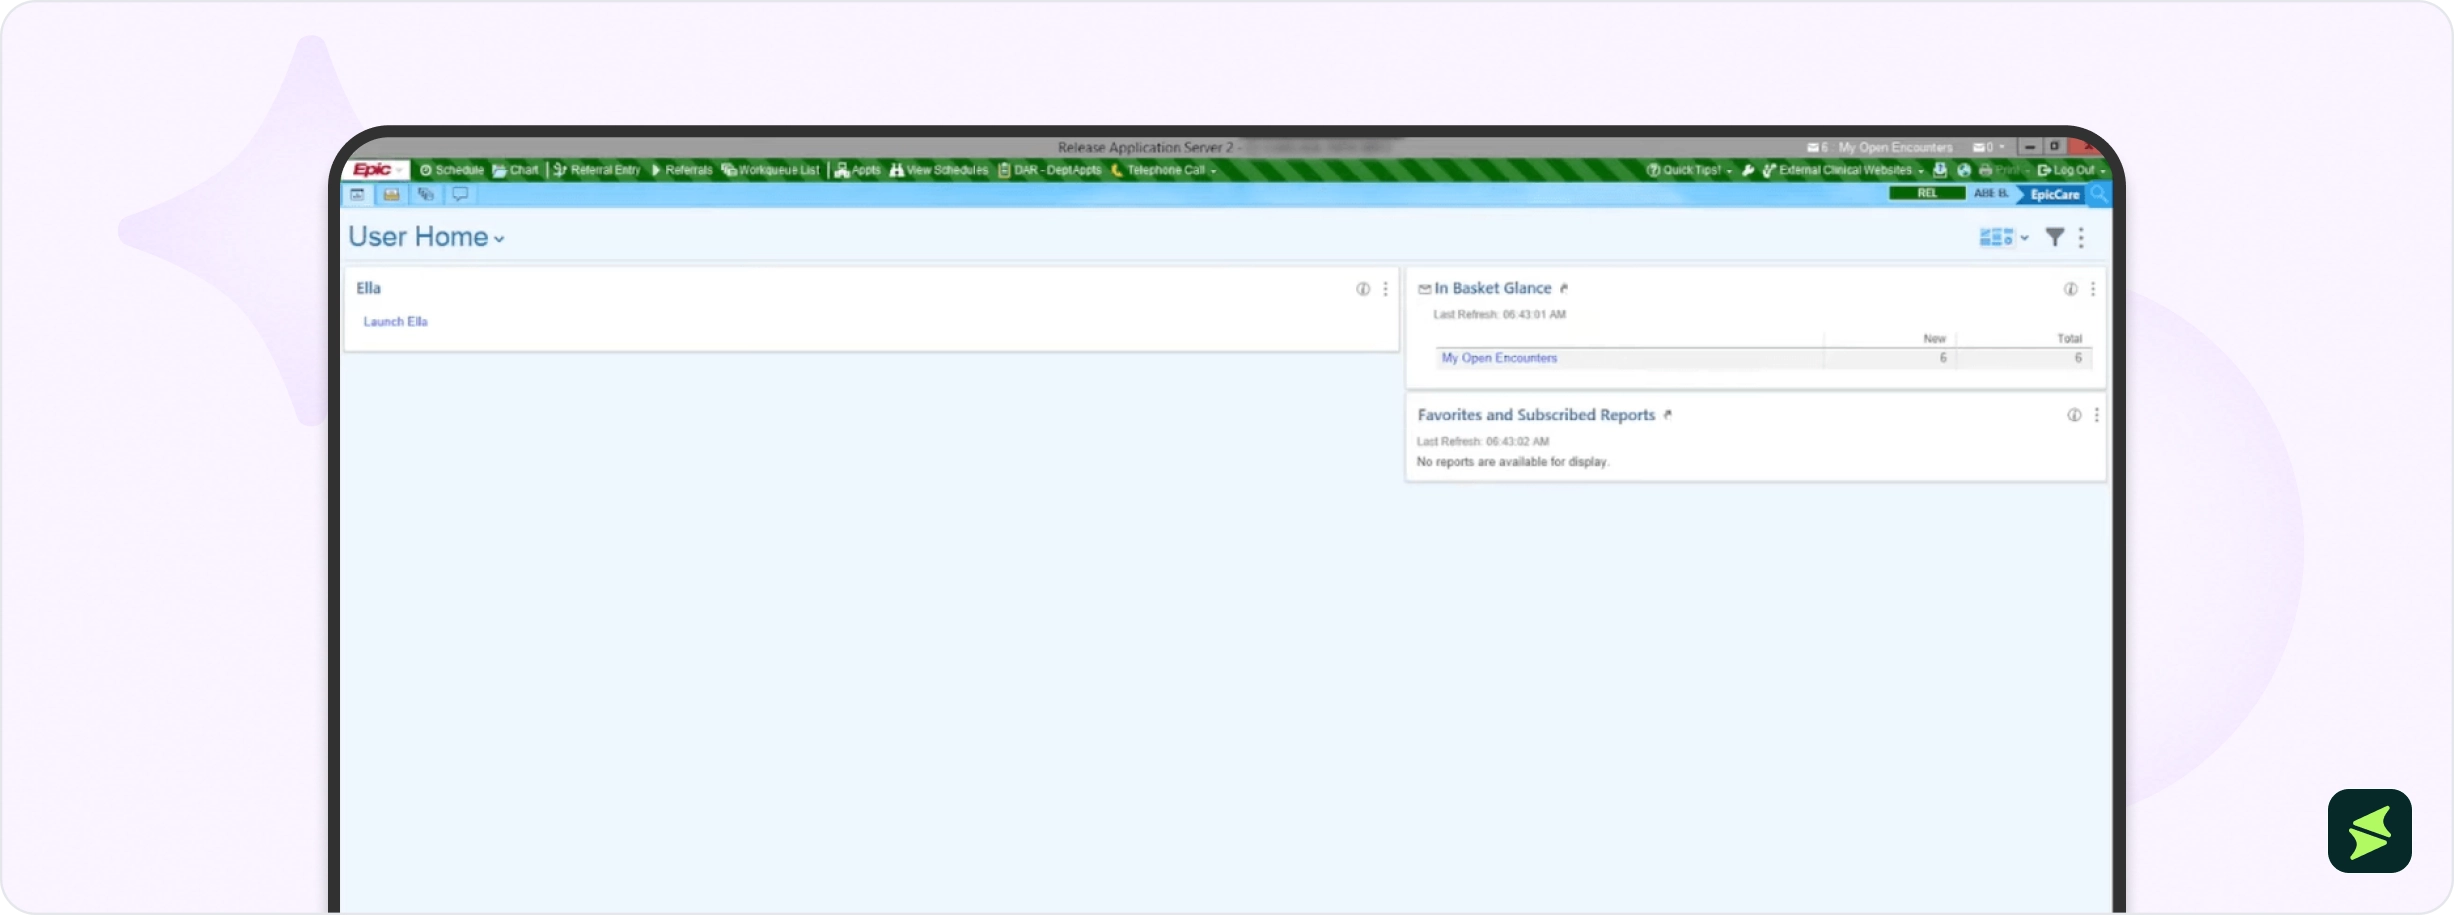Open the envelope 0 messages dropdown
Screen dimensions: 2454x915
(x=1988, y=147)
